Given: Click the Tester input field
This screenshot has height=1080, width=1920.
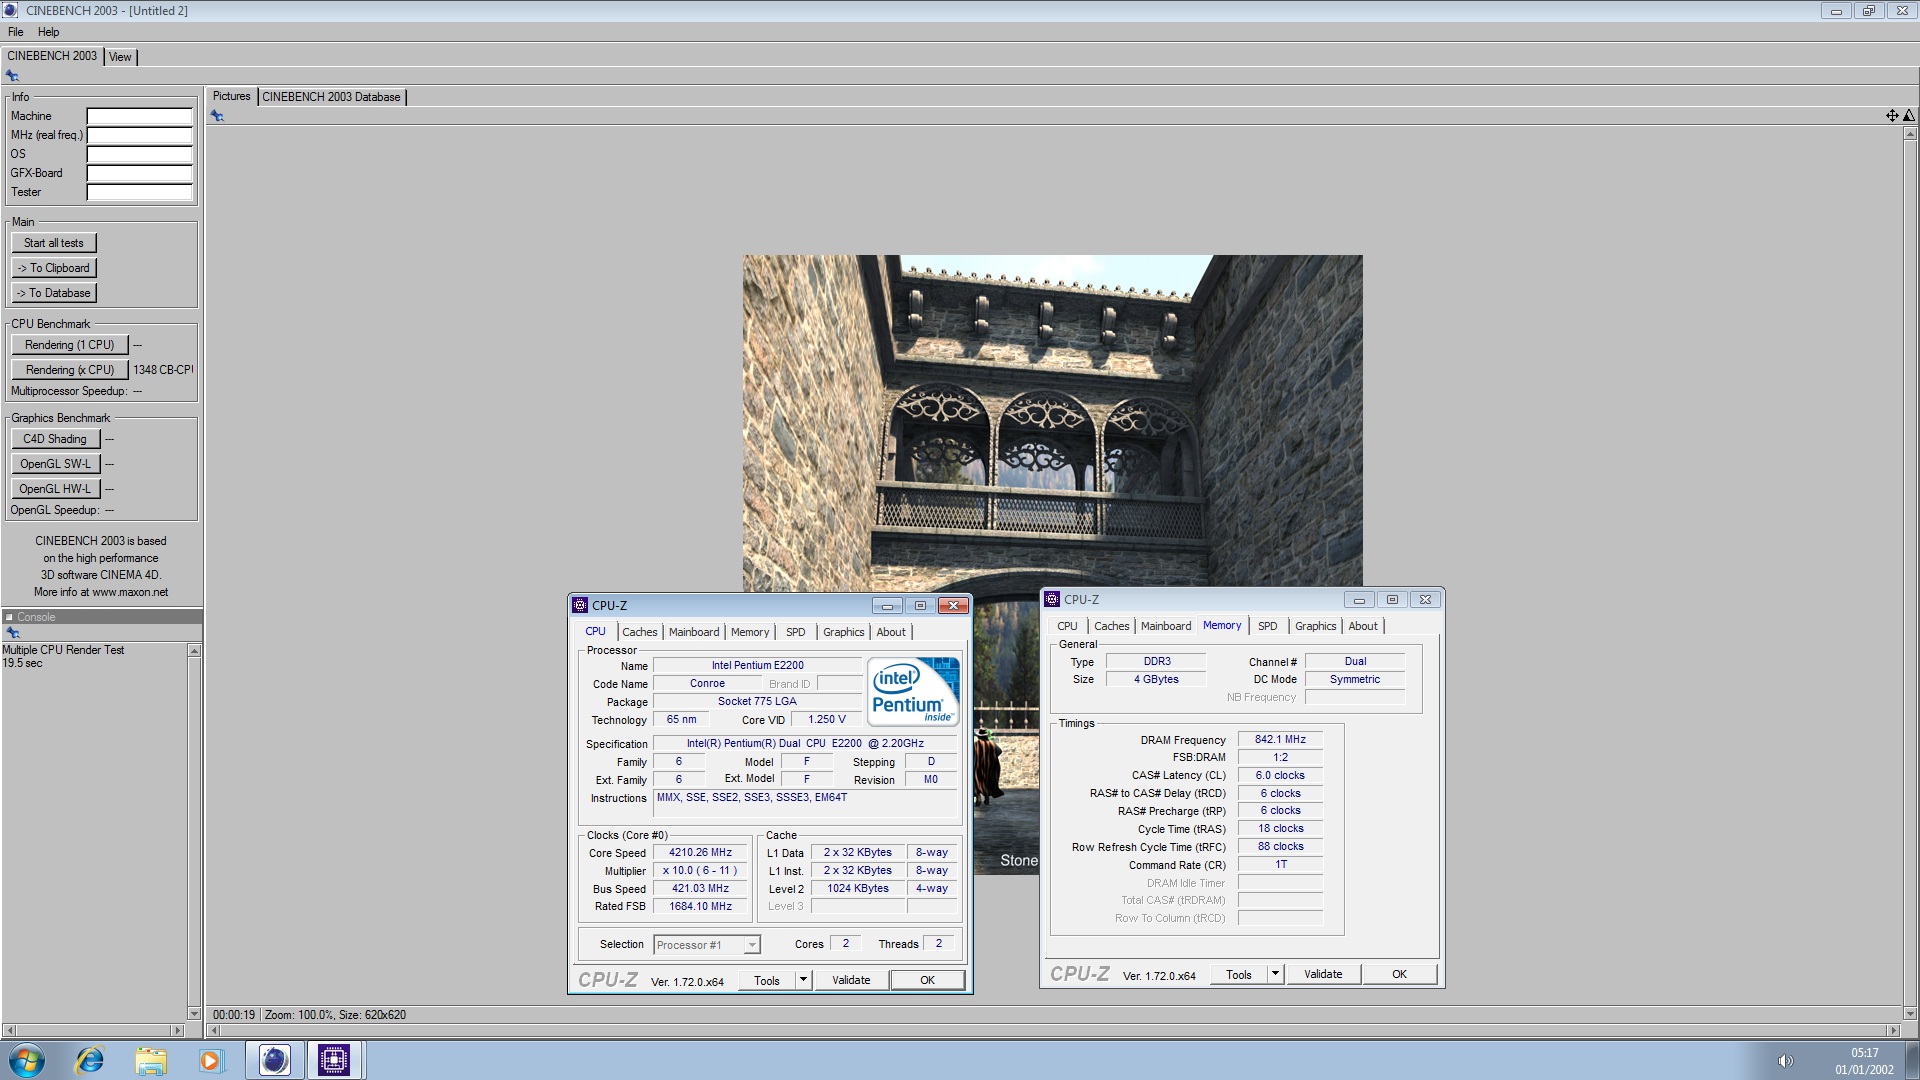Looking at the screenshot, I should [x=139, y=192].
